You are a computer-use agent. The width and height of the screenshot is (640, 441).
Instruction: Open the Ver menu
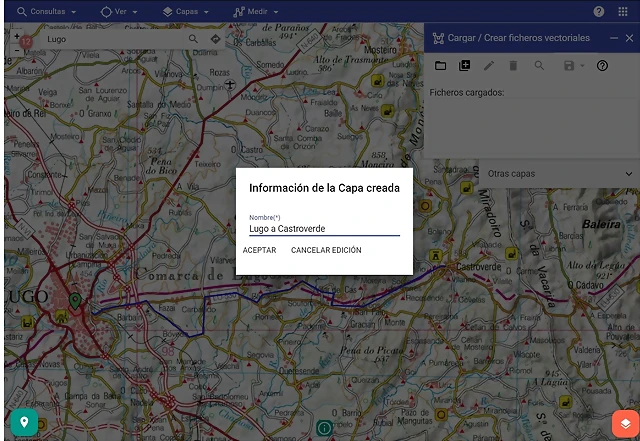(x=119, y=11)
